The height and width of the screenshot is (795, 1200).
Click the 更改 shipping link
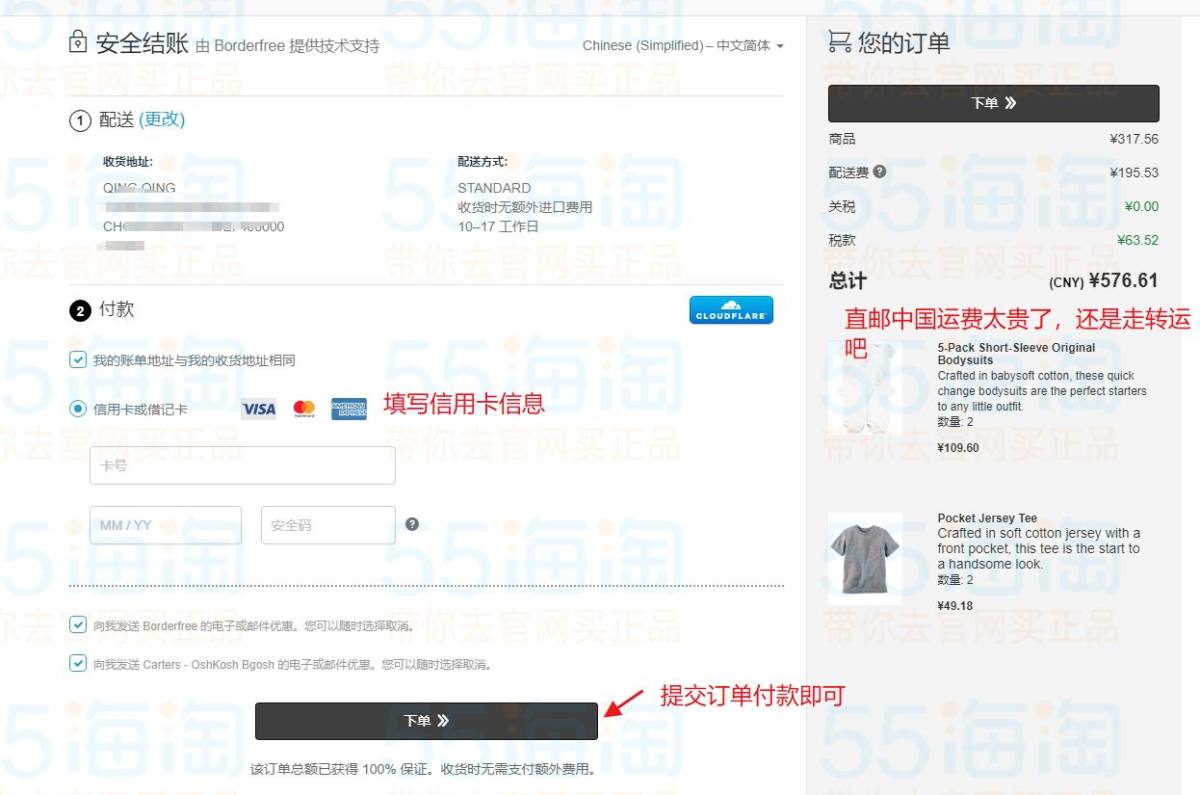162,119
